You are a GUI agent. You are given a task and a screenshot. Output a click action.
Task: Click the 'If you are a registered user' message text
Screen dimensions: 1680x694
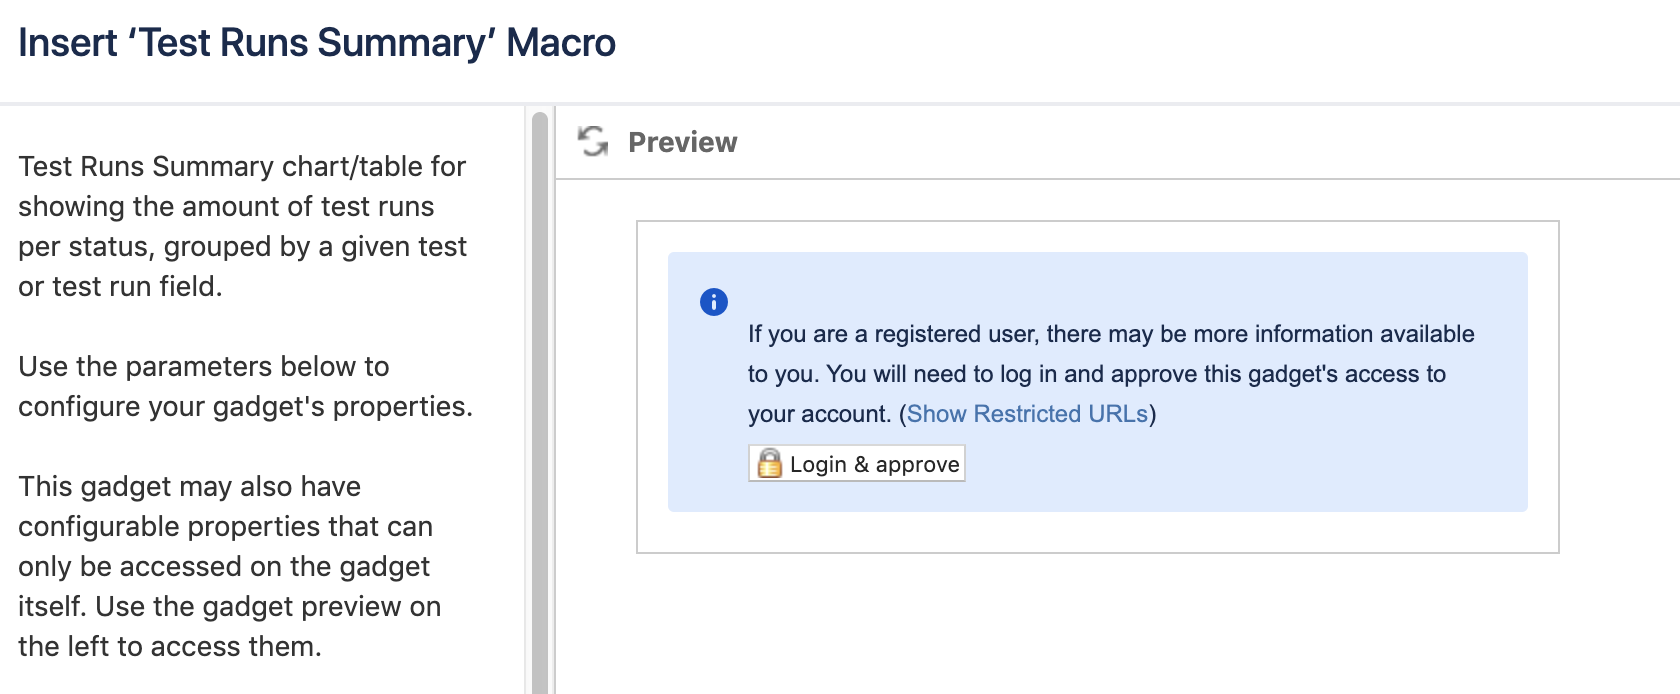coord(1111,334)
